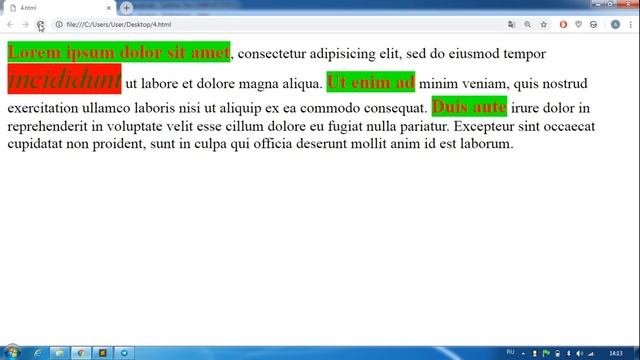Viewport: 640px width, 360px height.
Task: Open File Explorer from taskbar
Action: click(x=60, y=353)
